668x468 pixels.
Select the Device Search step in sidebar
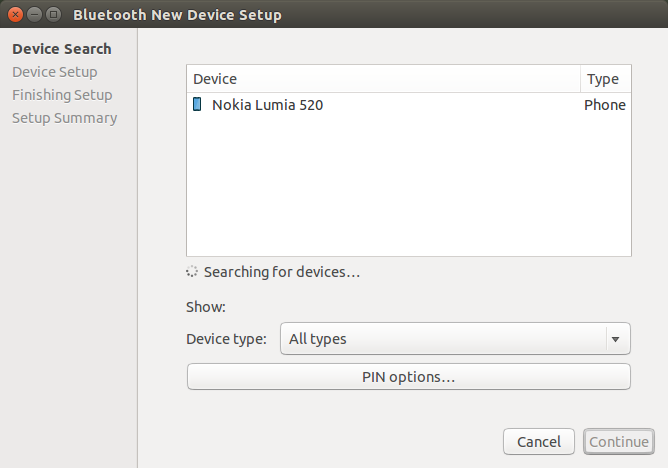point(62,49)
